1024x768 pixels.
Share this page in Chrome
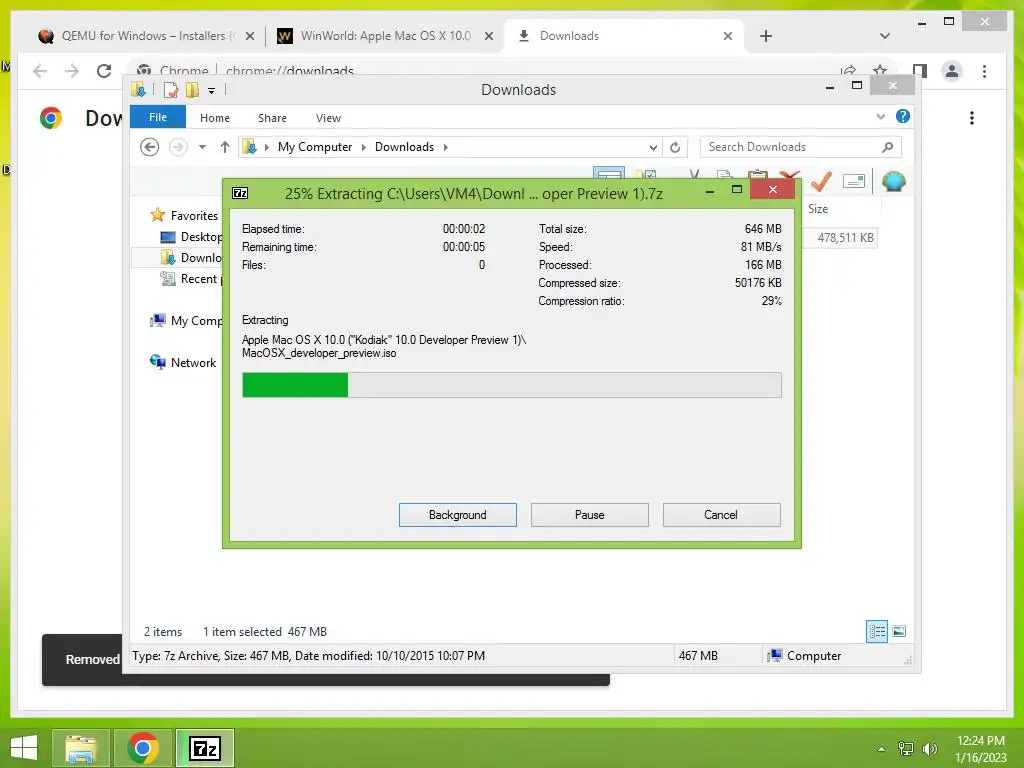pos(848,70)
